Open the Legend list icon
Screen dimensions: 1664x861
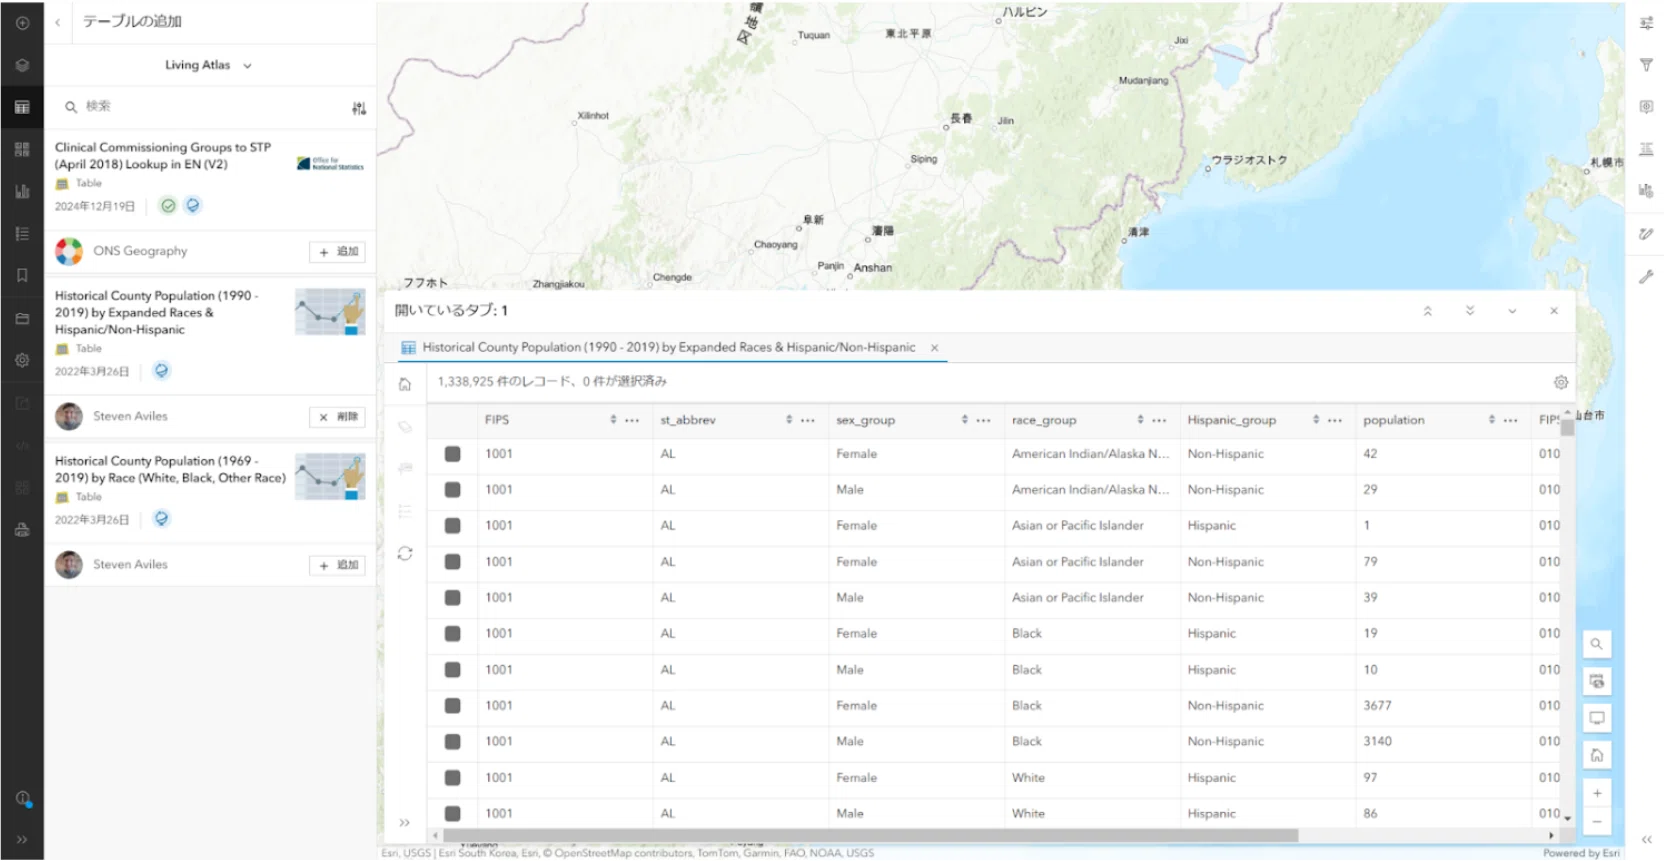point(22,233)
